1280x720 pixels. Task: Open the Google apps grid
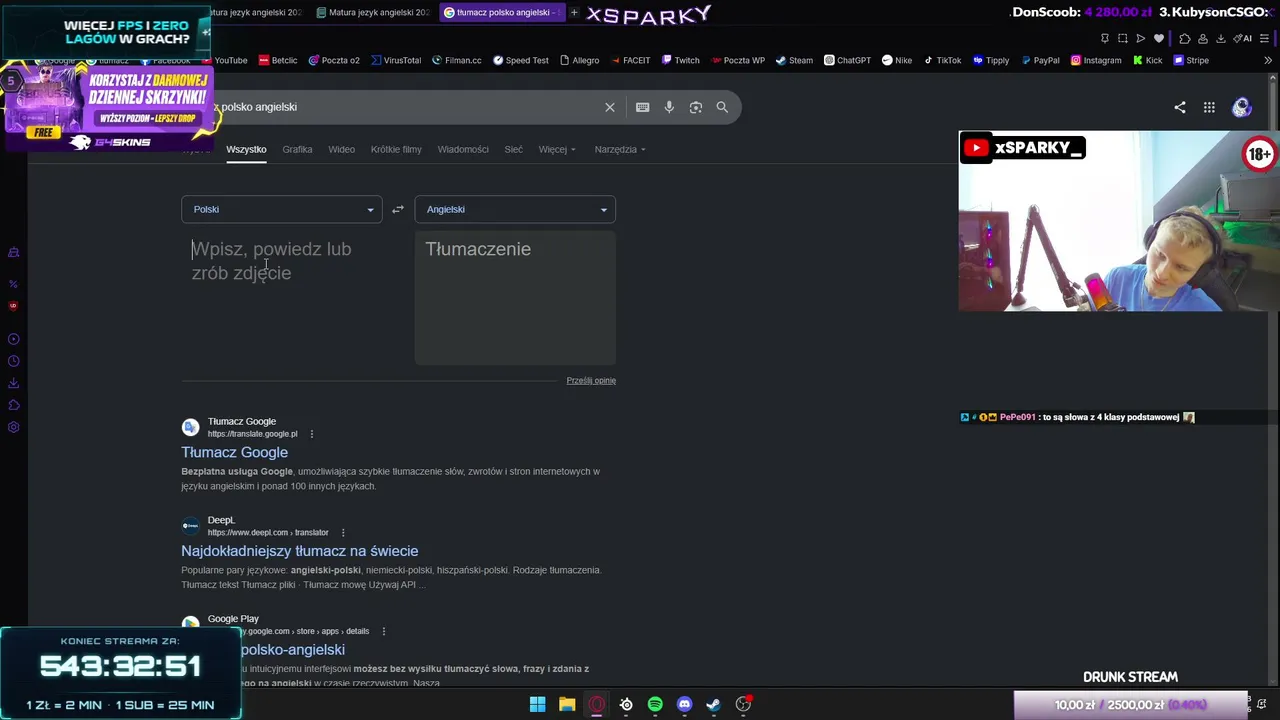click(x=1209, y=107)
